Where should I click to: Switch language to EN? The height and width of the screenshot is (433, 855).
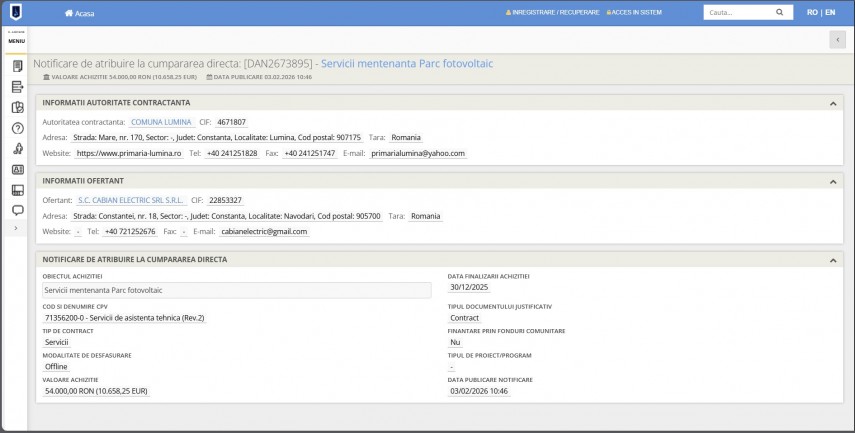pyautogui.click(x=829, y=13)
